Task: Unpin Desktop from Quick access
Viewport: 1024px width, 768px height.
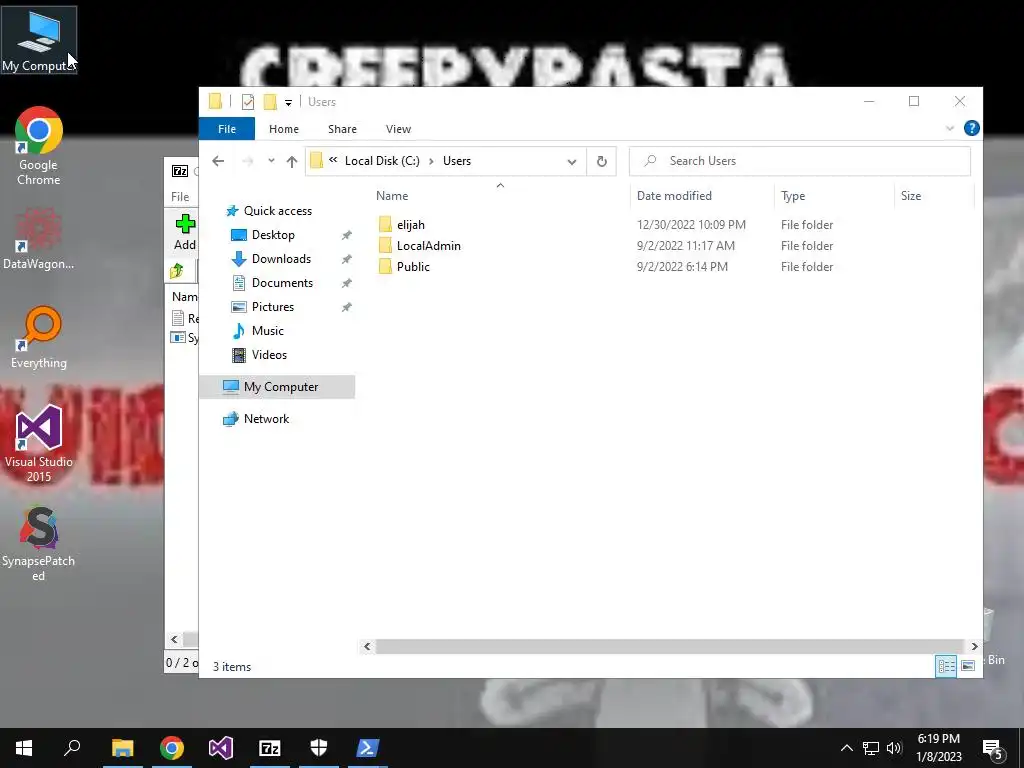Action: pyautogui.click(x=347, y=235)
